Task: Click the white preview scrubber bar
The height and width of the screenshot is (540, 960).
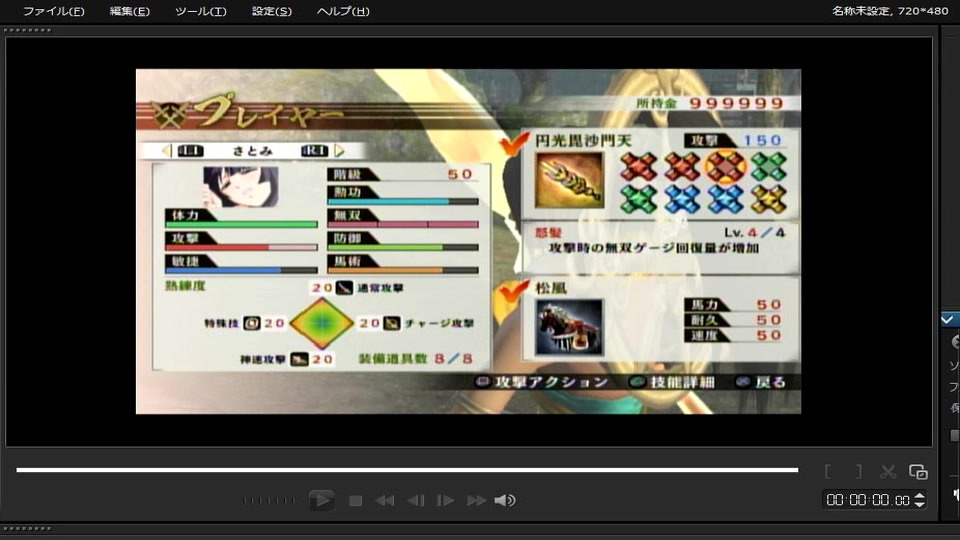Action: click(x=407, y=470)
